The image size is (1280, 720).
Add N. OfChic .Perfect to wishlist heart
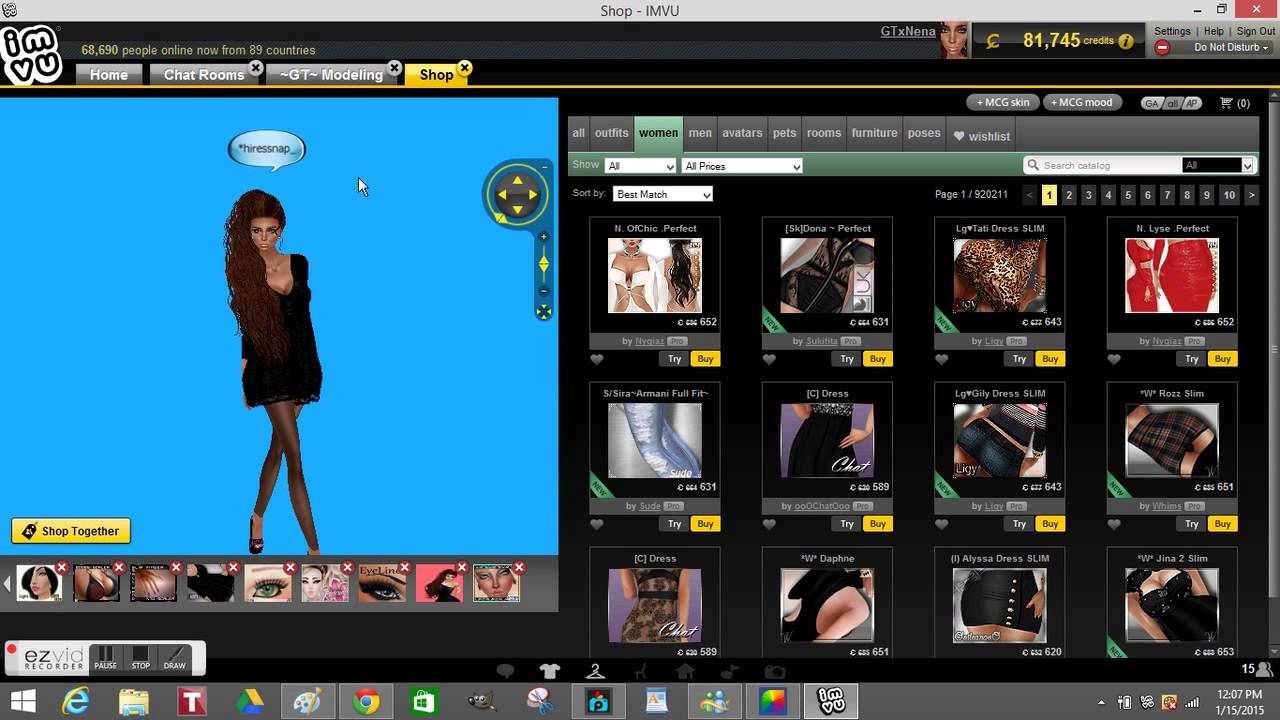[597, 359]
